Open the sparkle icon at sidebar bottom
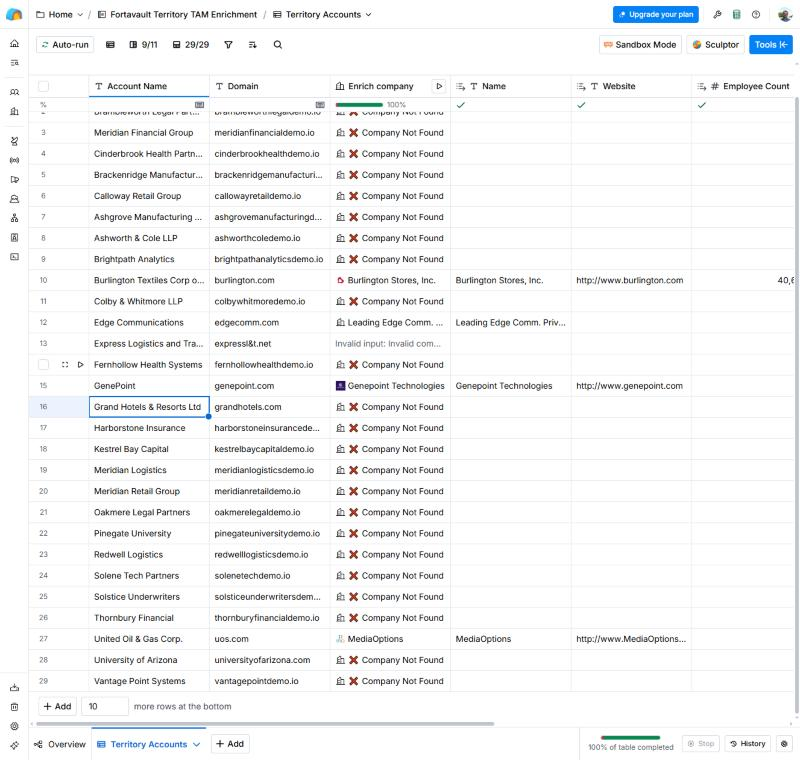 tap(14, 745)
